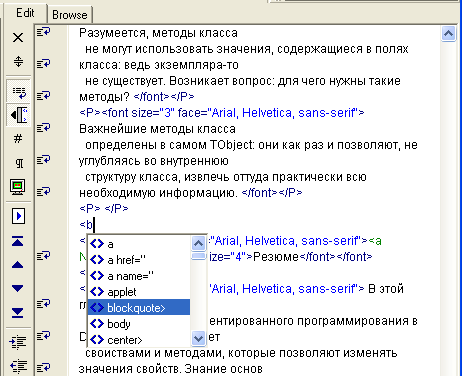Jump to bottom with the barred down arrow
This screenshot has width=462, height=376.
point(18,313)
